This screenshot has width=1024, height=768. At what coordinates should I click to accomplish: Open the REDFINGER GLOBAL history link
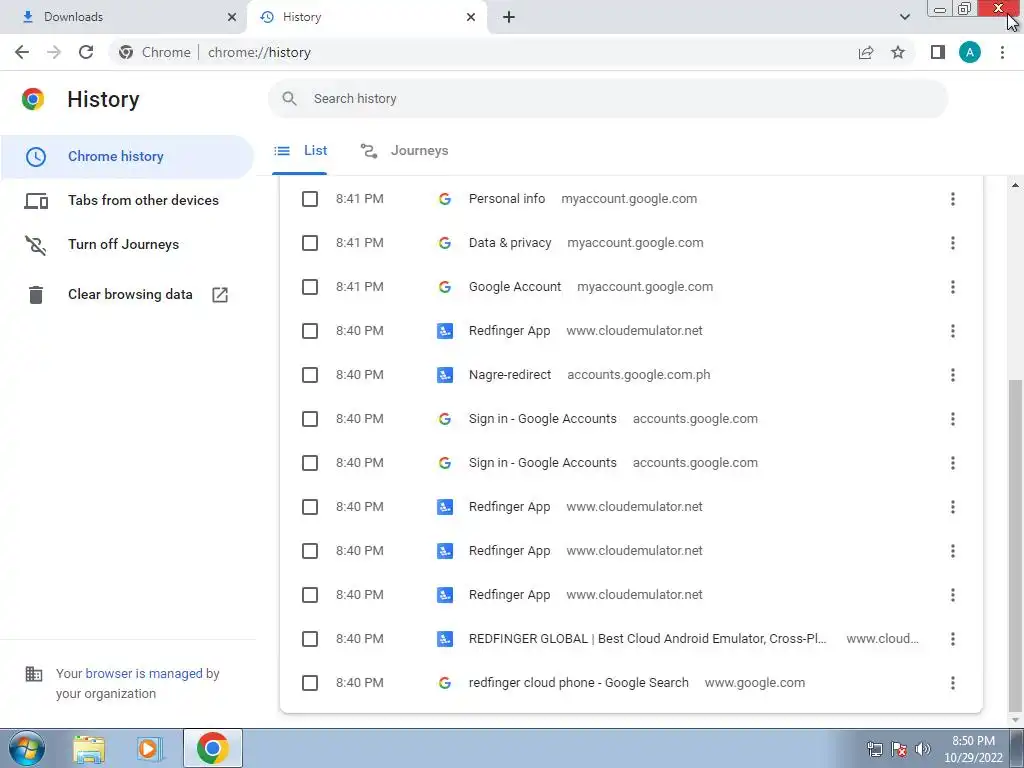[648, 639]
